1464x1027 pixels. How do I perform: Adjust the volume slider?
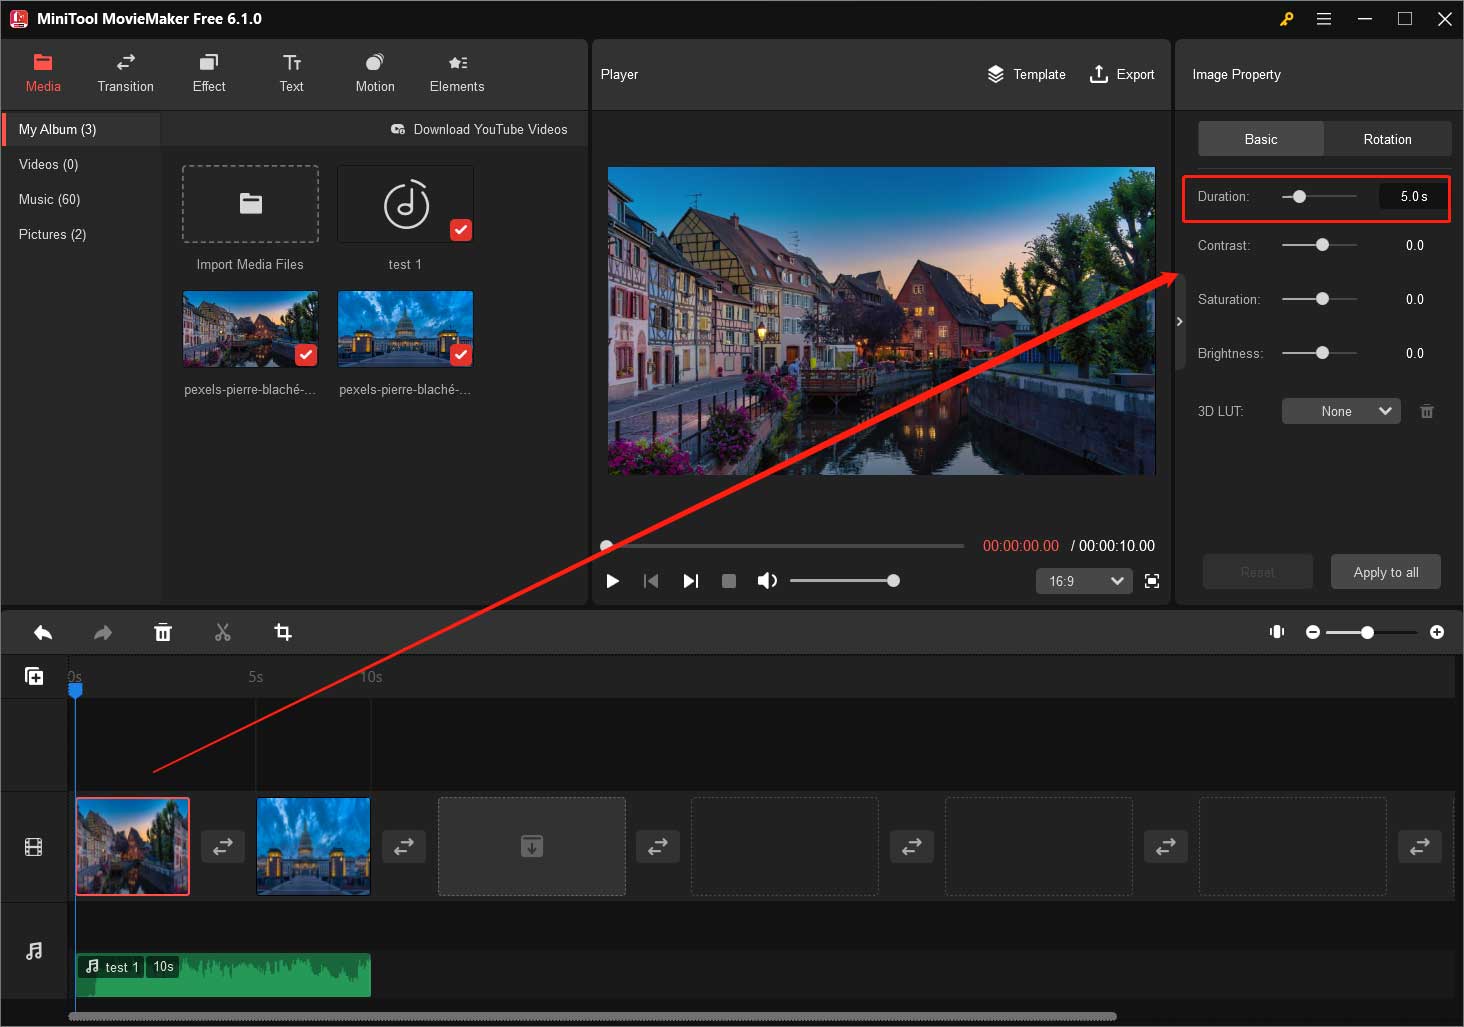click(x=845, y=580)
